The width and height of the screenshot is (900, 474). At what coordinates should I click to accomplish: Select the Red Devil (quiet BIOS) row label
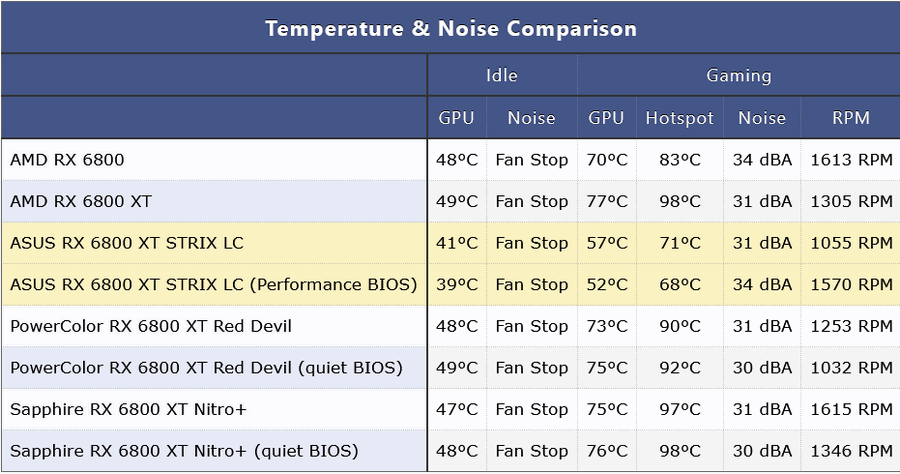(x=207, y=368)
